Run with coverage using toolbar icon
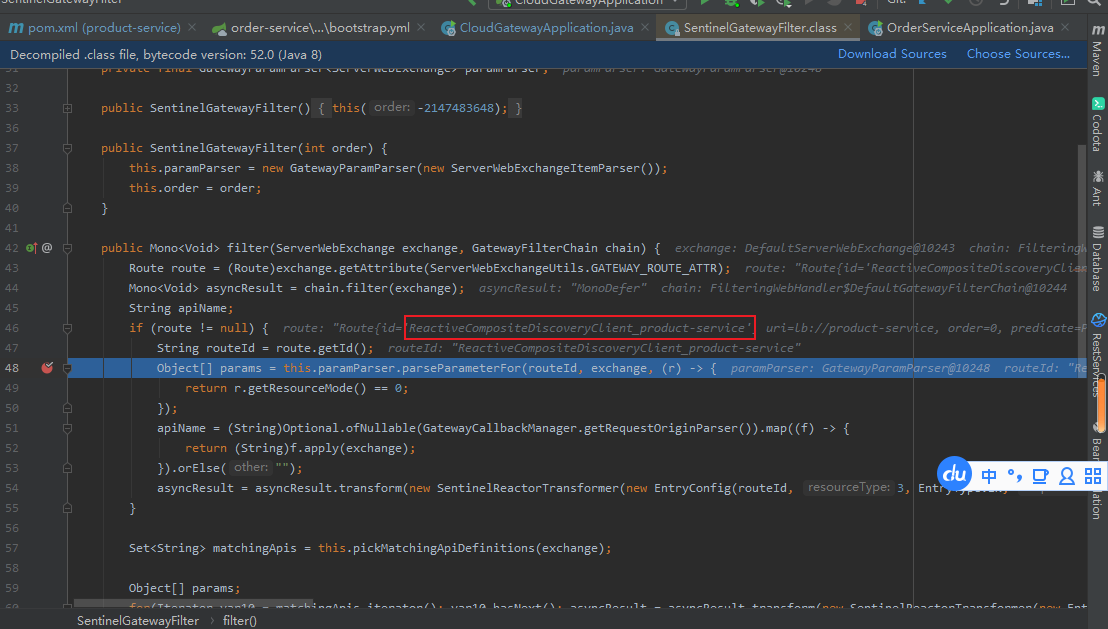Viewport: 1108px width, 629px height. [x=759, y=5]
